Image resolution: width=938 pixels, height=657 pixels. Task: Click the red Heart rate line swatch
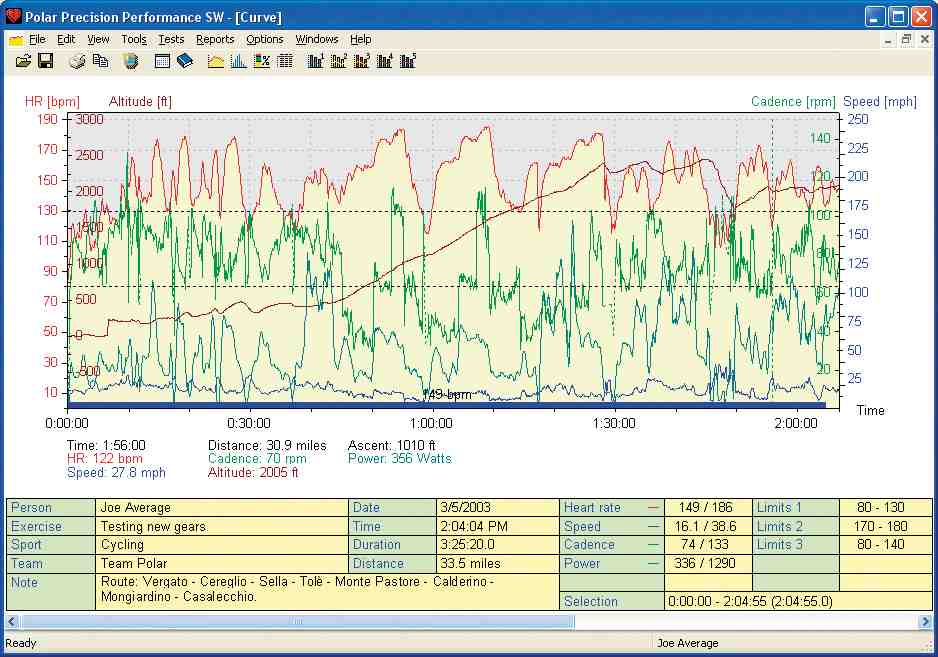point(653,508)
